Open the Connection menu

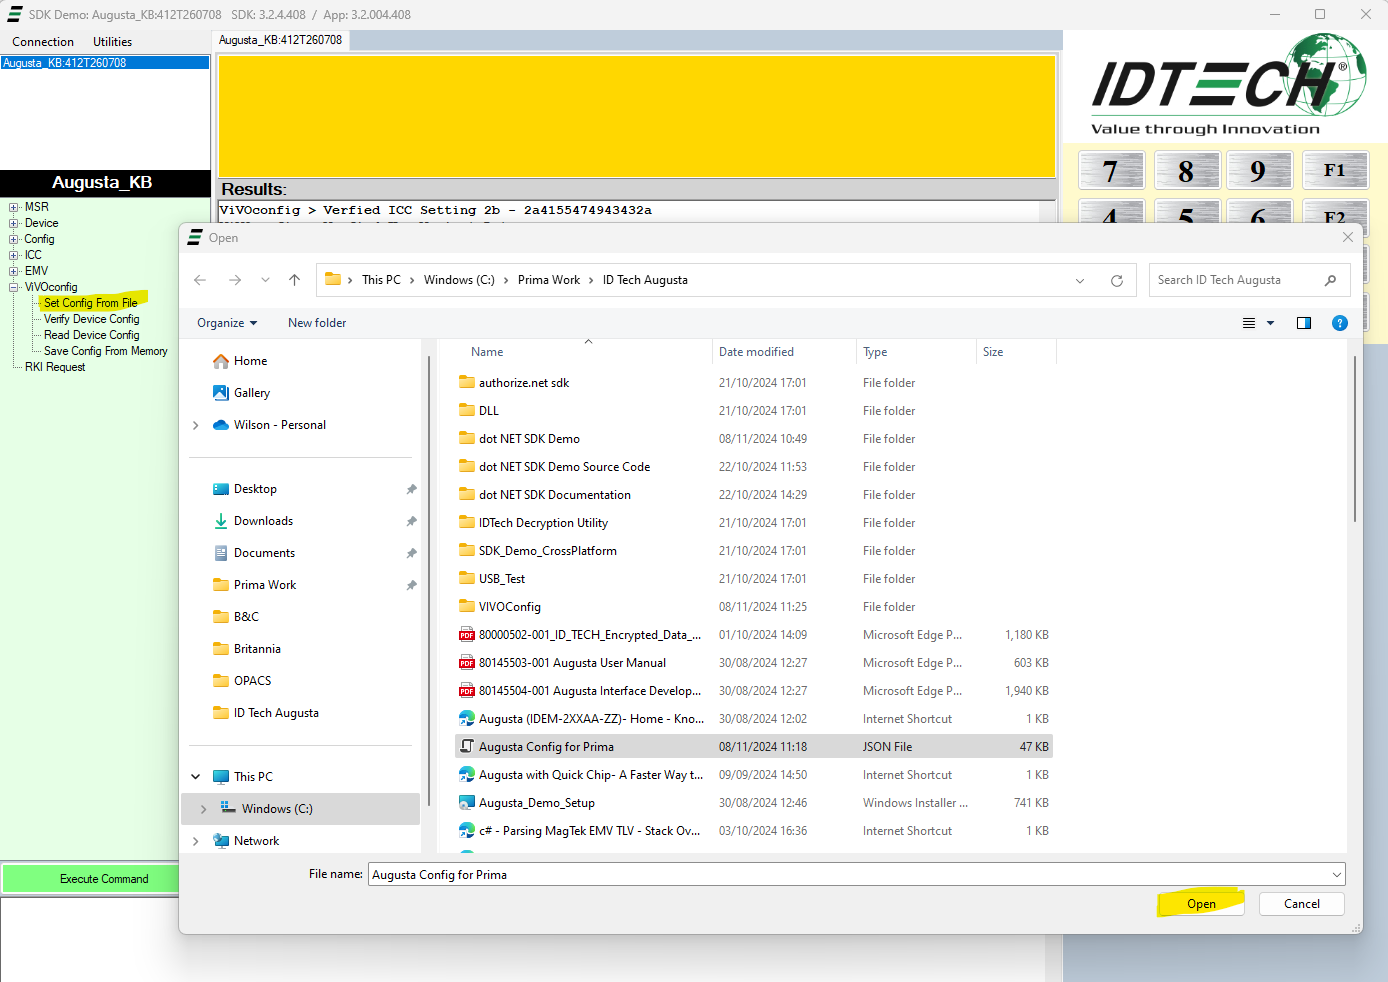[43, 42]
